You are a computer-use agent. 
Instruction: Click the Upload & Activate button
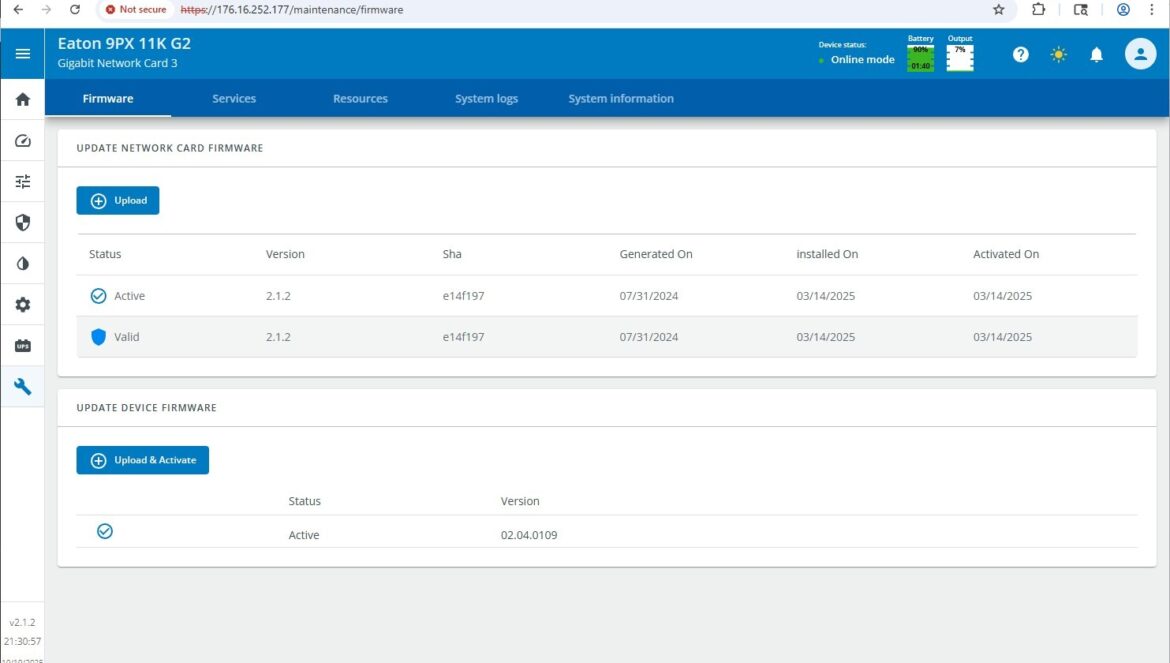(143, 460)
